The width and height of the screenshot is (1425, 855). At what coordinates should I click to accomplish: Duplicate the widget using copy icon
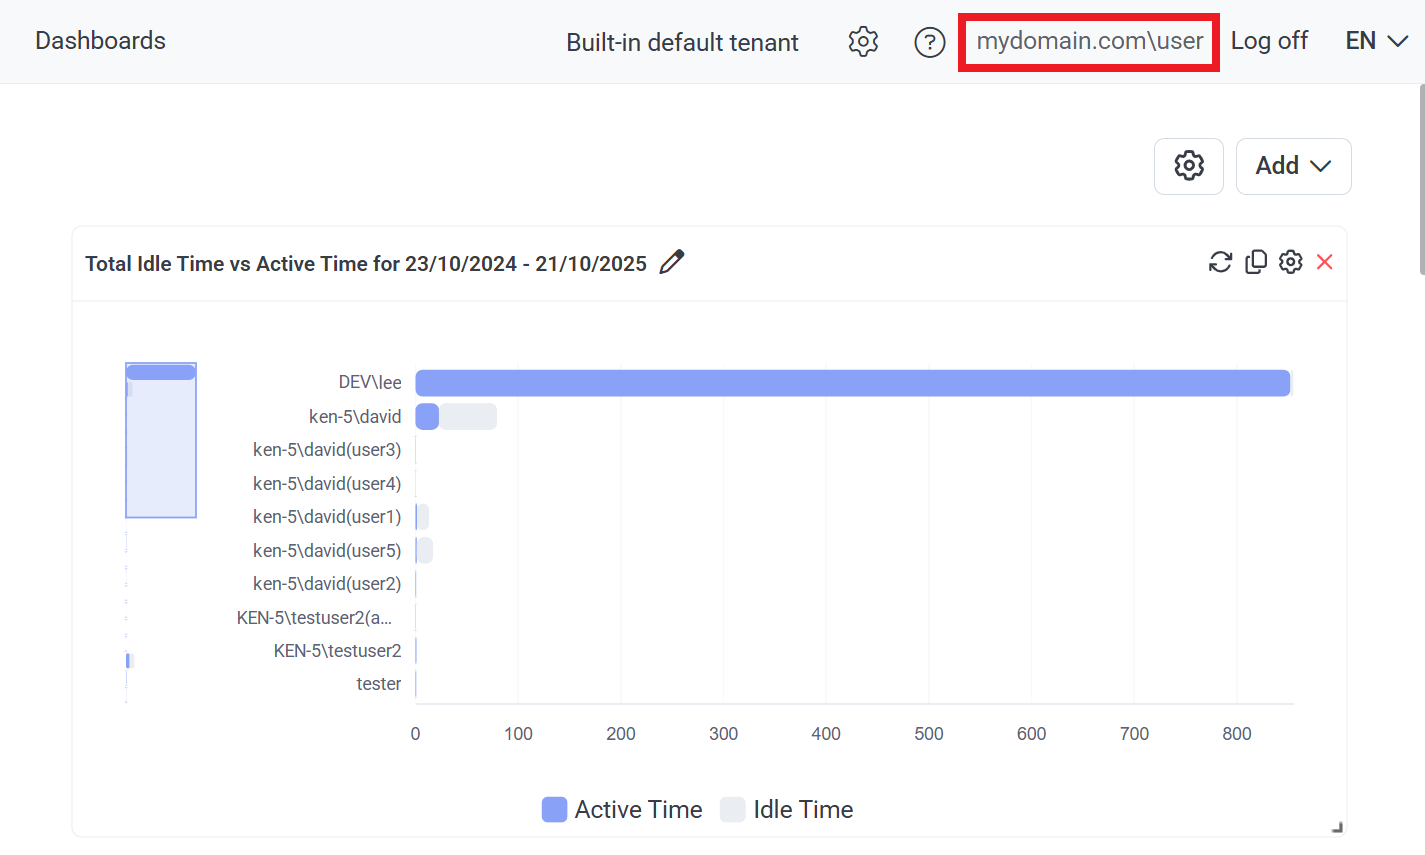[1256, 262]
